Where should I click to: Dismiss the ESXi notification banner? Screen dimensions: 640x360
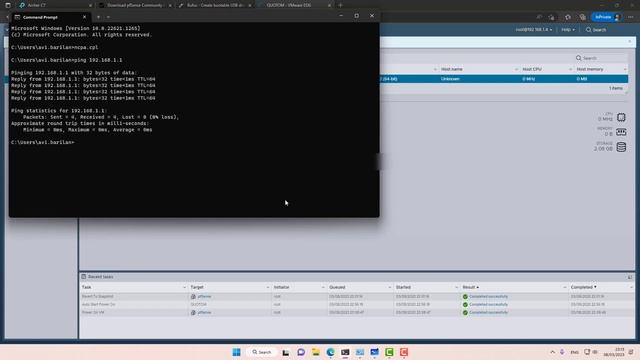pos(630,42)
